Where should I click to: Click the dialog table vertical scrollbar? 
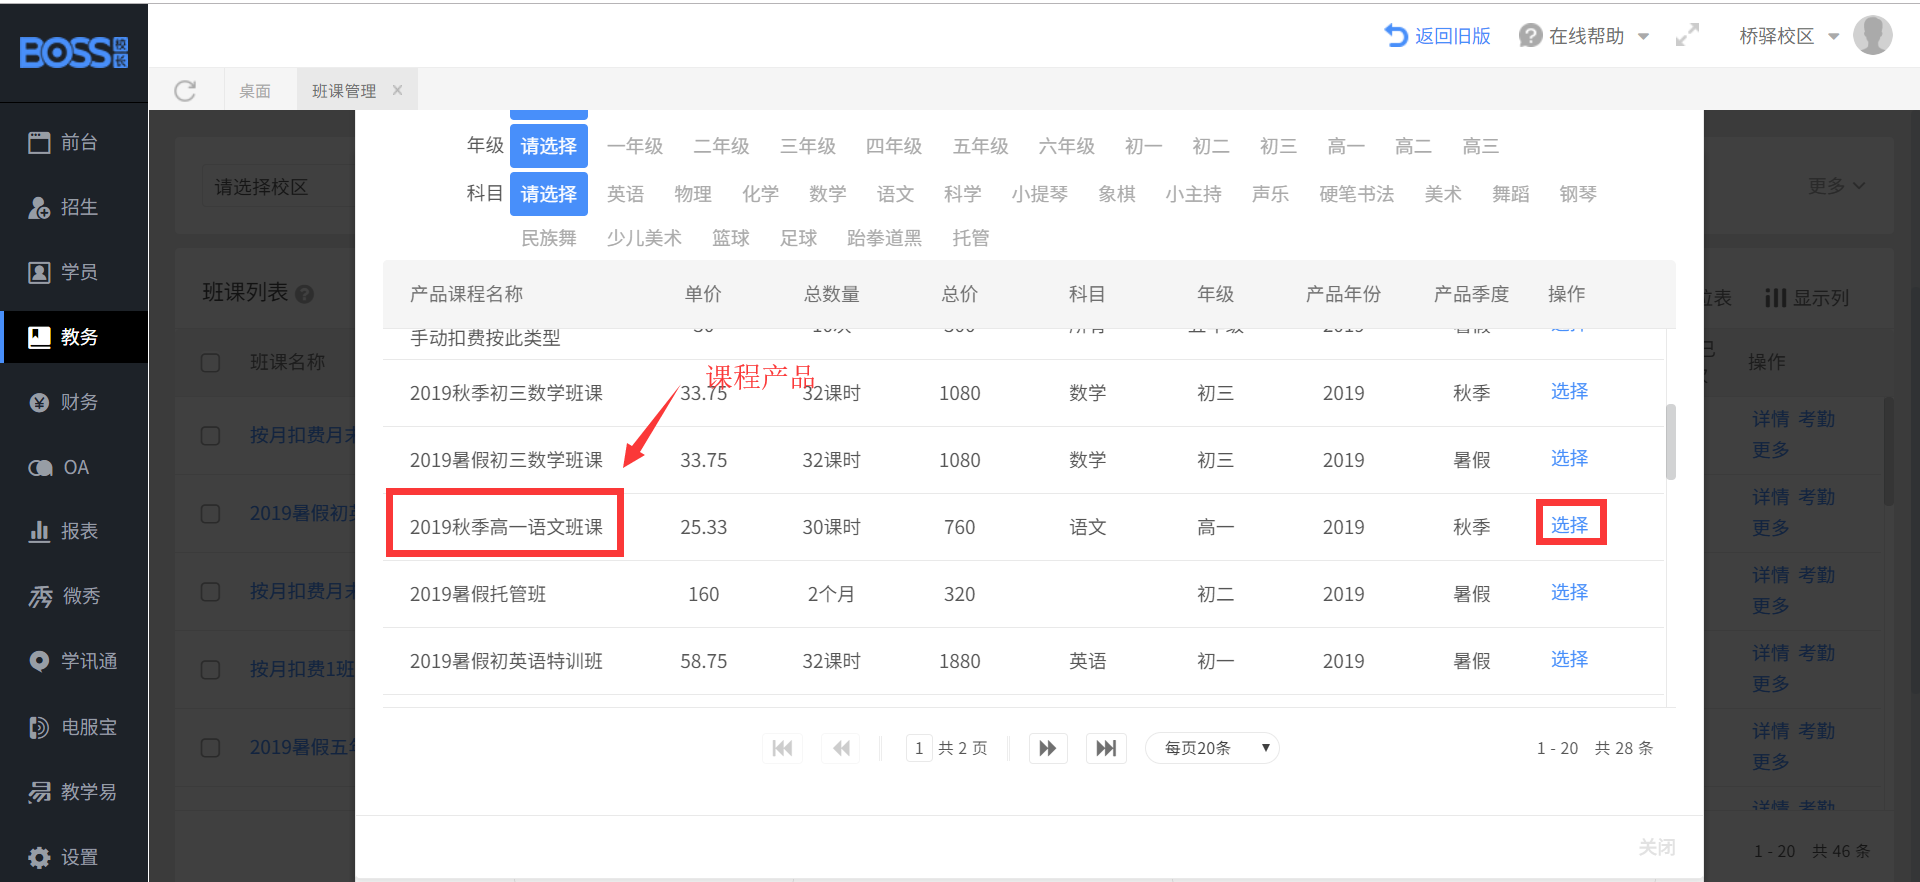coord(1671,442)
